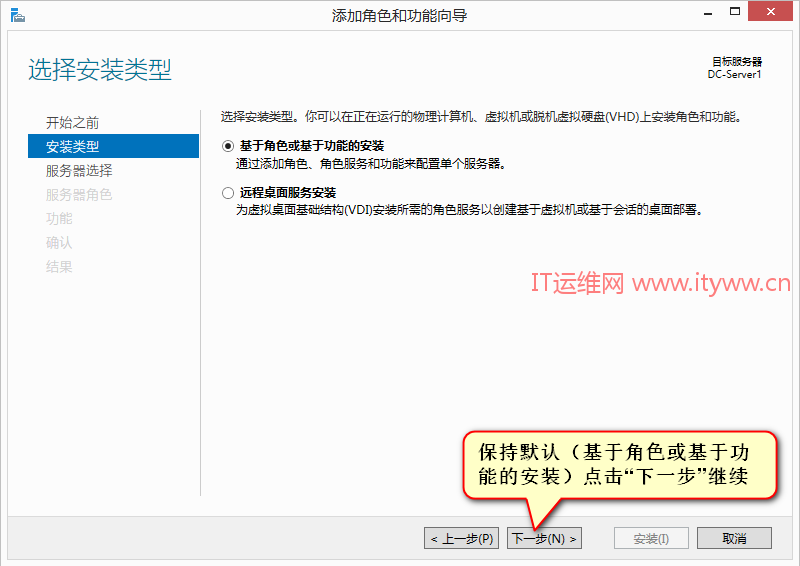Click the 服务器角色 sidebar step
Viewport: 800px width, 566px height.
click(79, 194)
